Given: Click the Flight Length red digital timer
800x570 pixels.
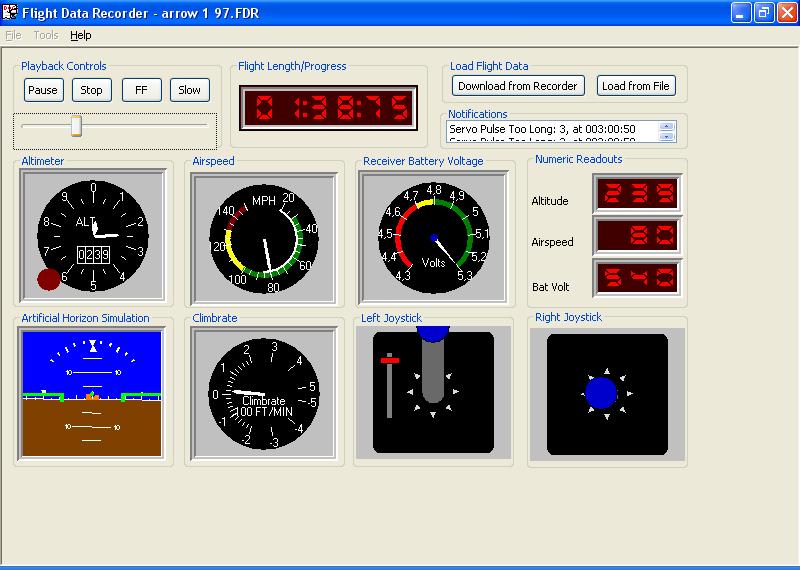Looking at the screenshot, I should tap(327, 106).
